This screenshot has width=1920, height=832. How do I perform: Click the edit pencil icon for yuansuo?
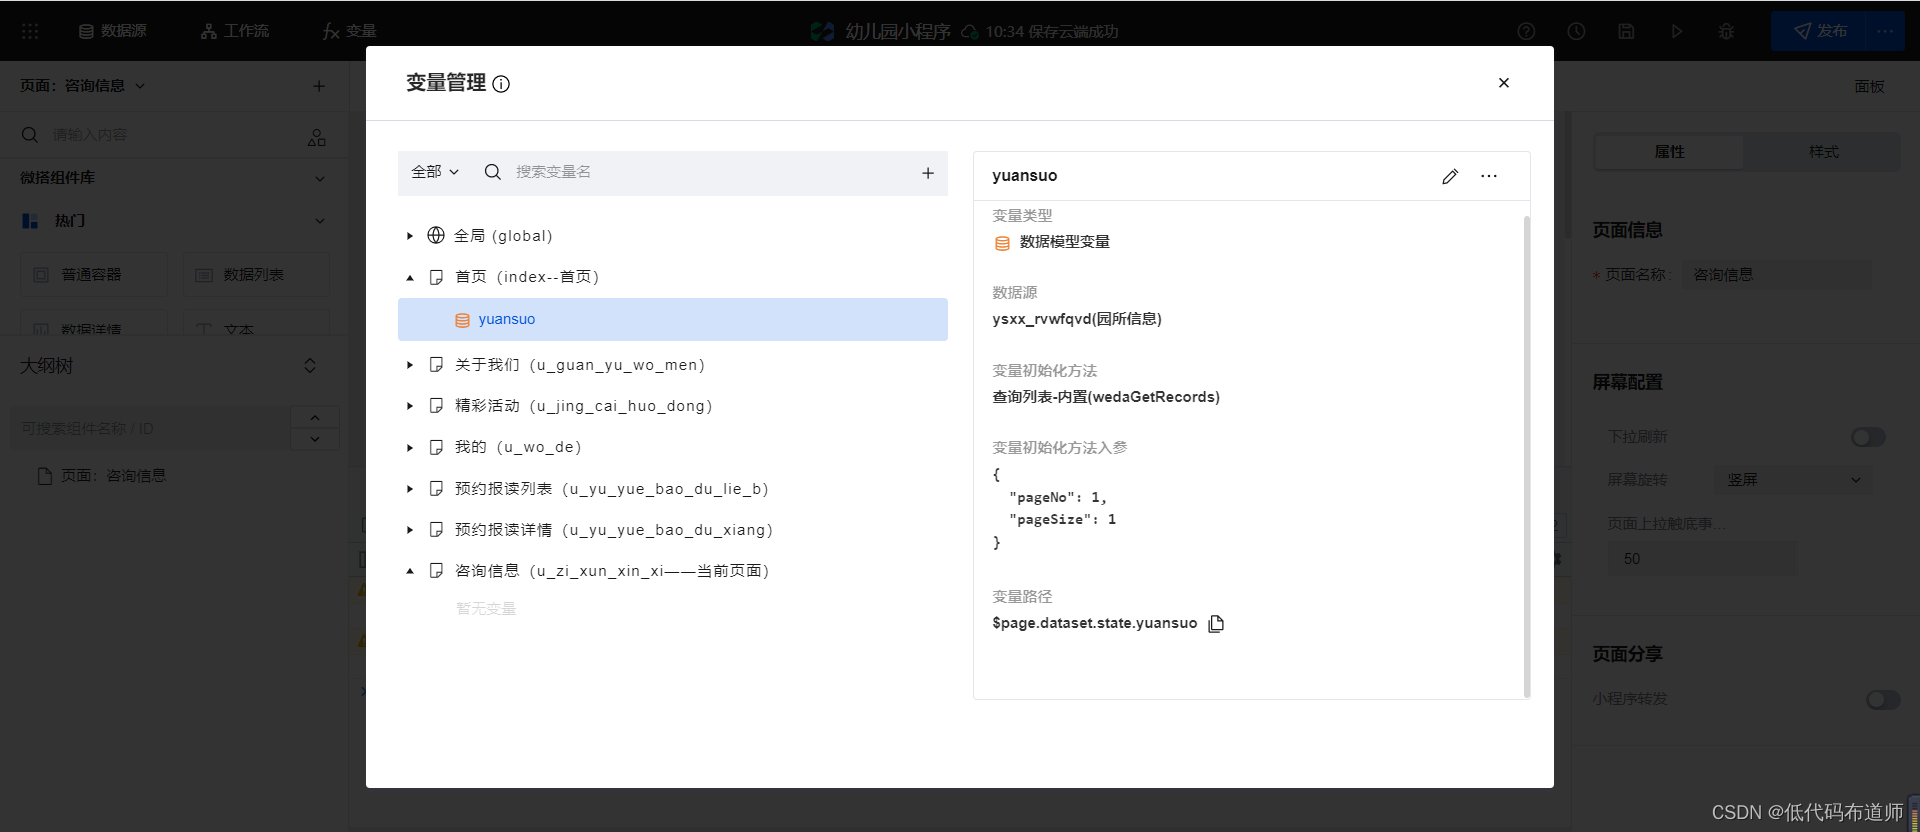click(1450, 176)
